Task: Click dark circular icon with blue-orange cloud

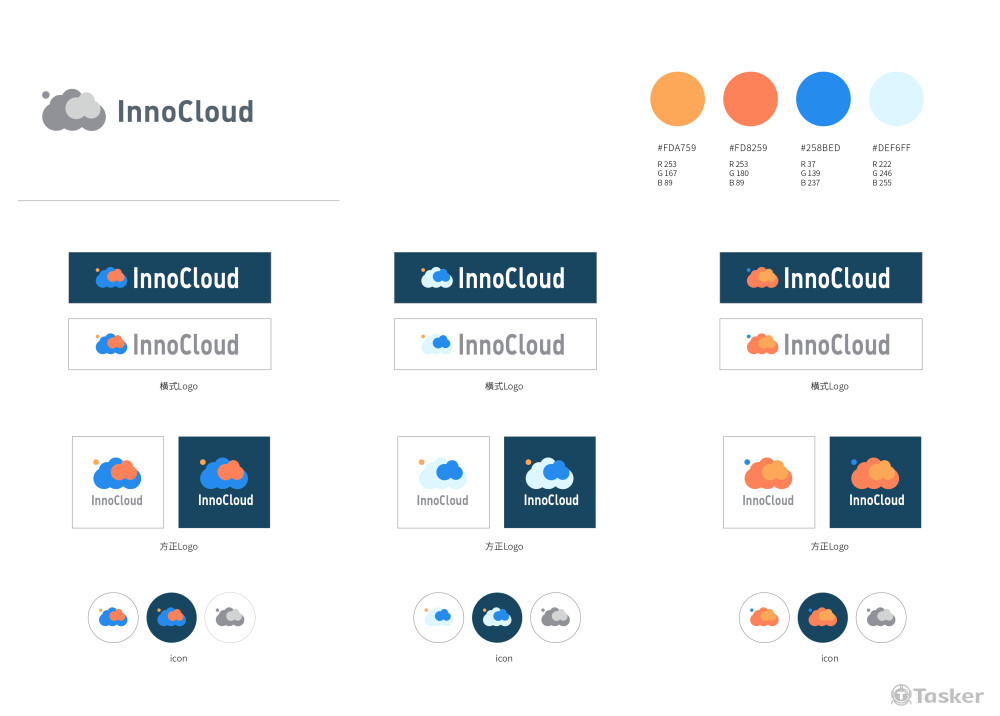Action: pyautogui.click(x=172, y=617)
